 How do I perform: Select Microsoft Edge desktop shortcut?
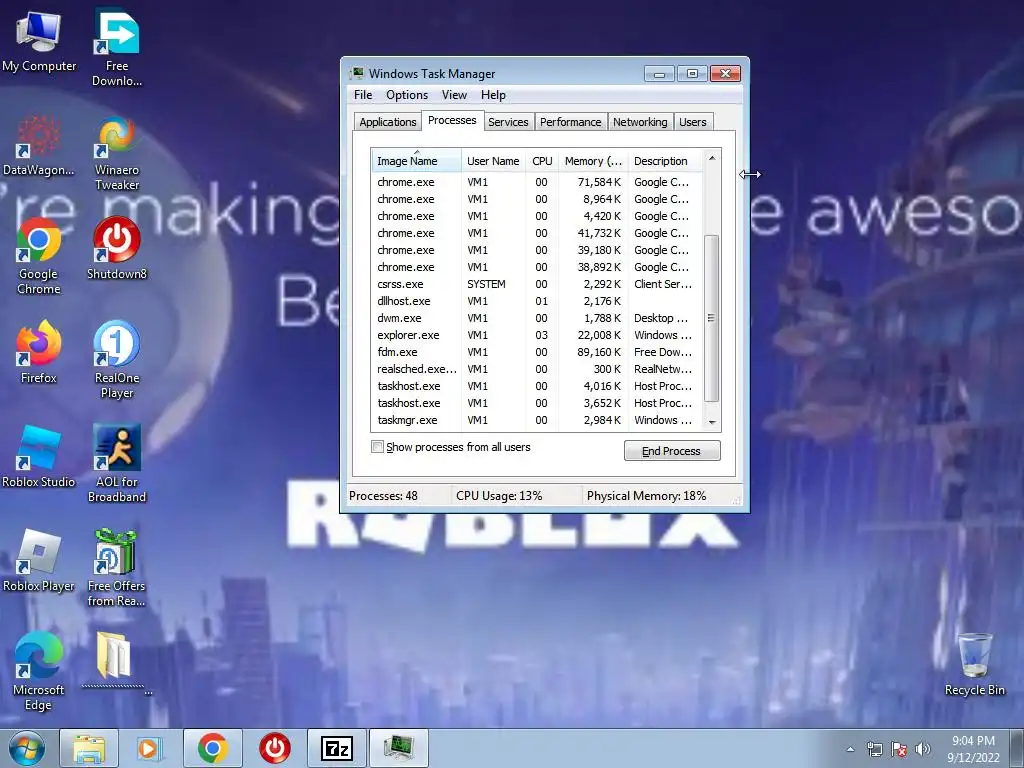click(39, 671)
